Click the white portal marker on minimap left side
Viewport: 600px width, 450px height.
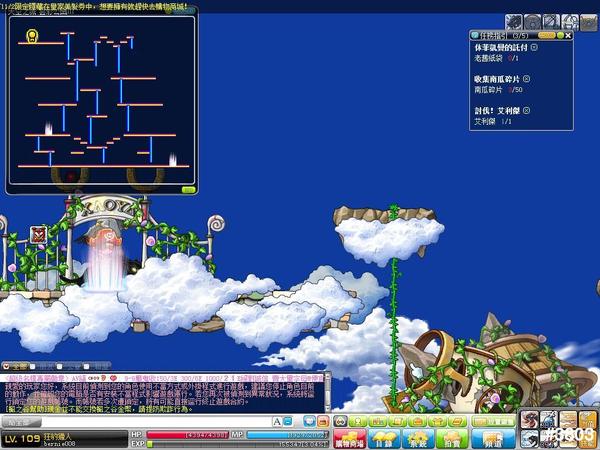pyautogui.click(x=49, y=128)
